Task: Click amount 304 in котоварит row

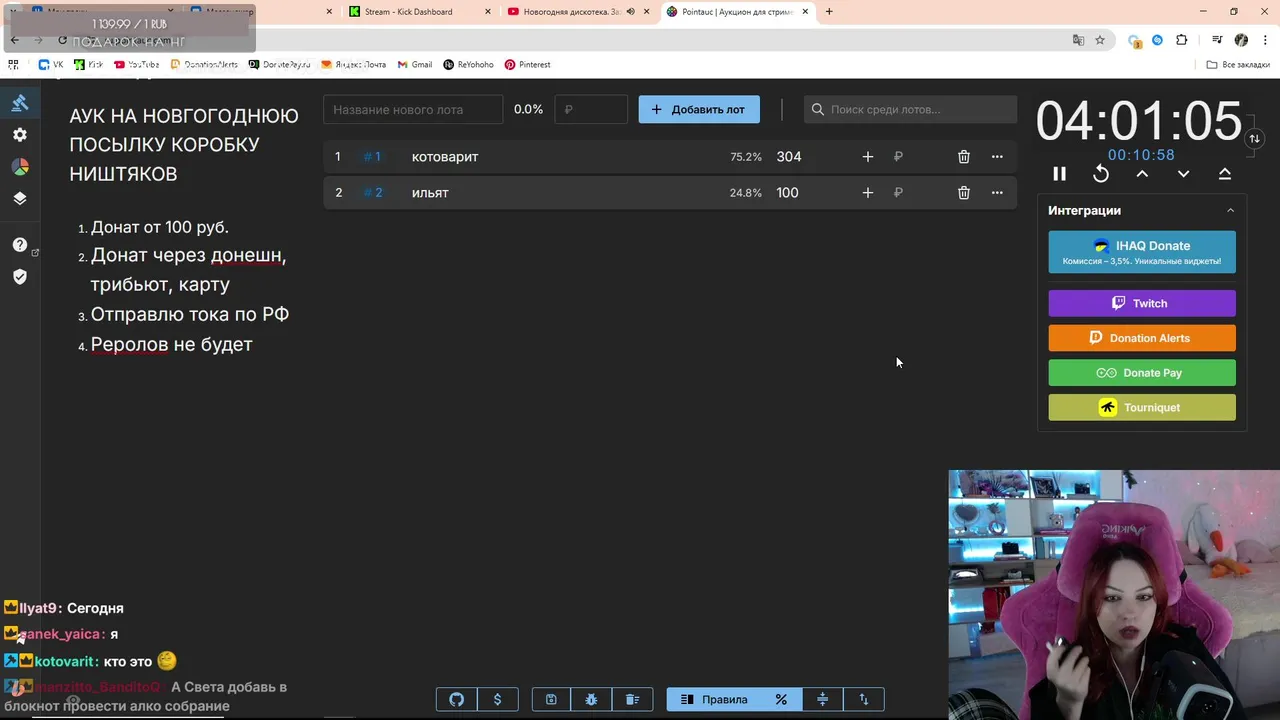Action: pos(789,157)
